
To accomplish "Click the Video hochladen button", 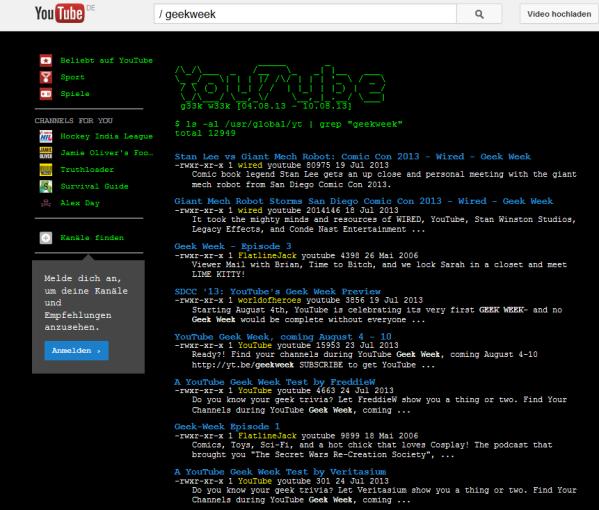I will (559, 14).
